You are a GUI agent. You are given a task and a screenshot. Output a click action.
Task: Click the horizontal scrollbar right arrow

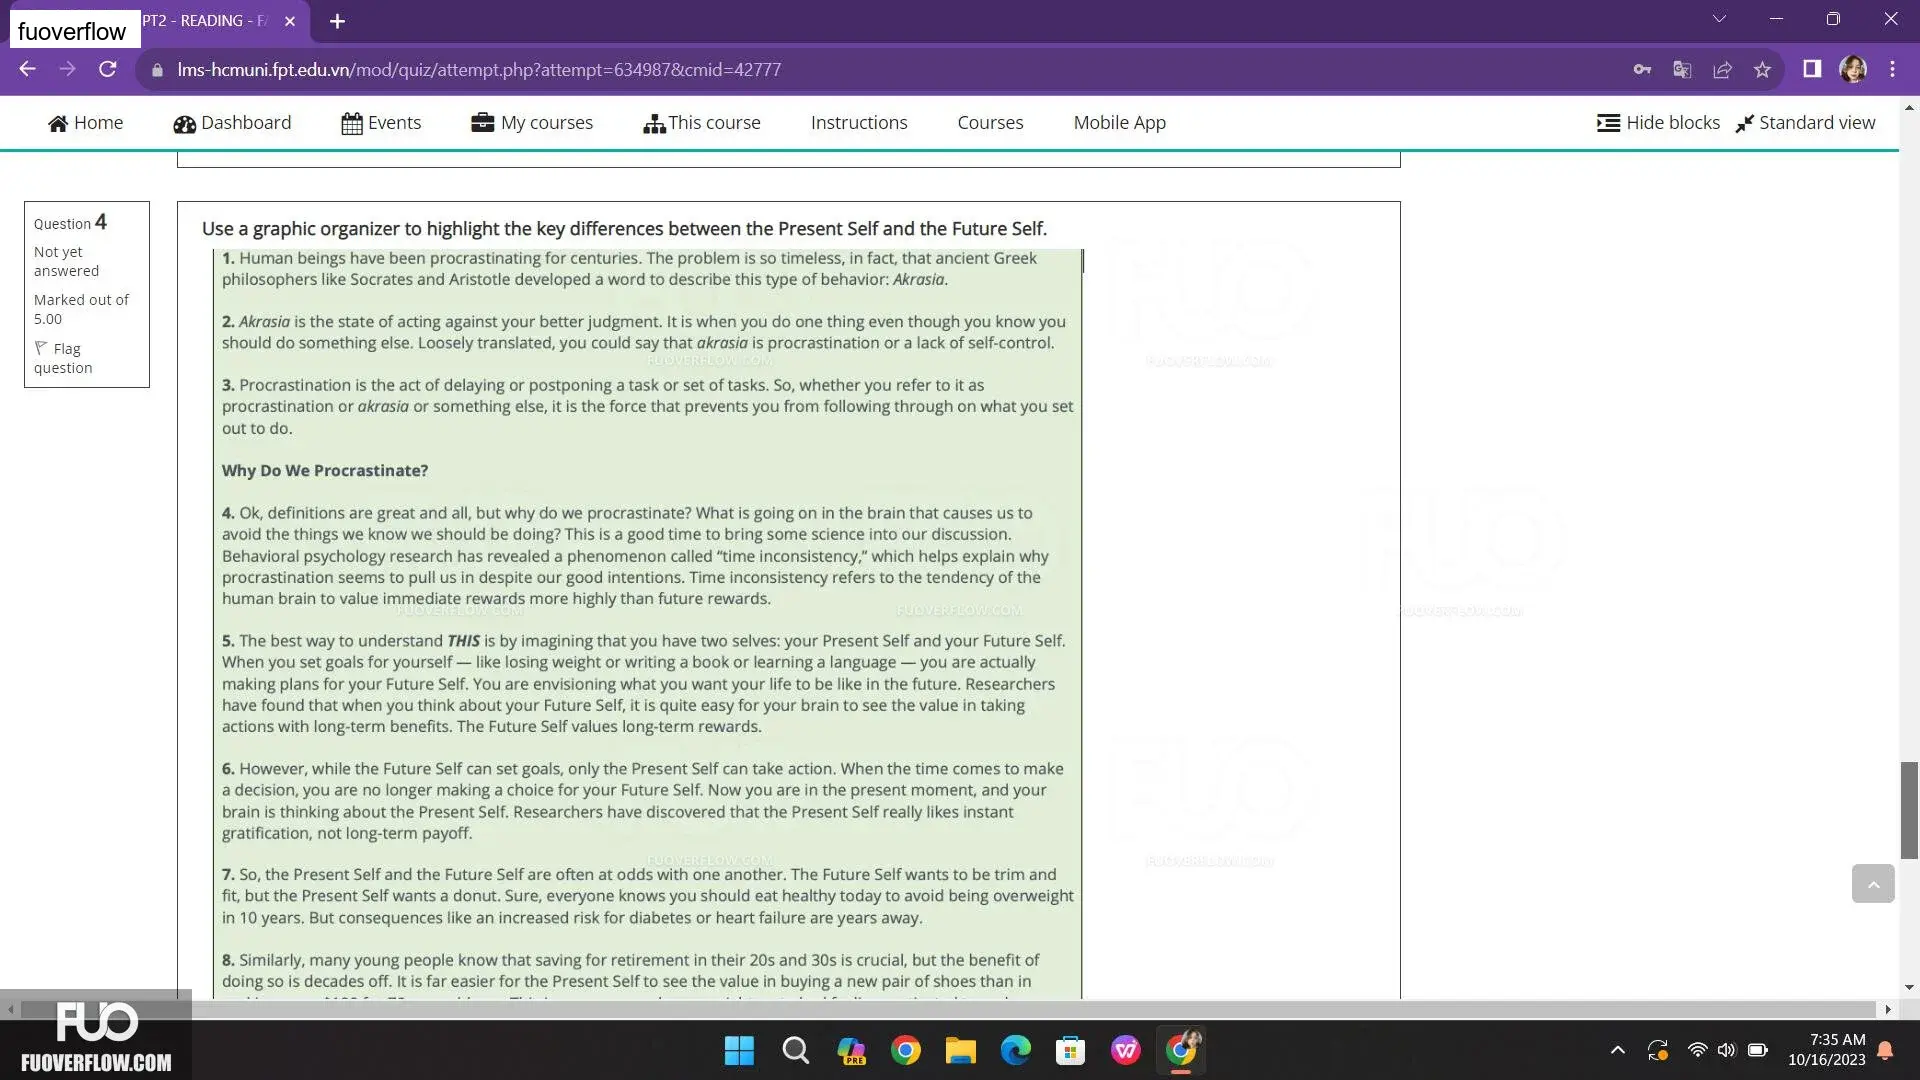tap(1888, 1010)
